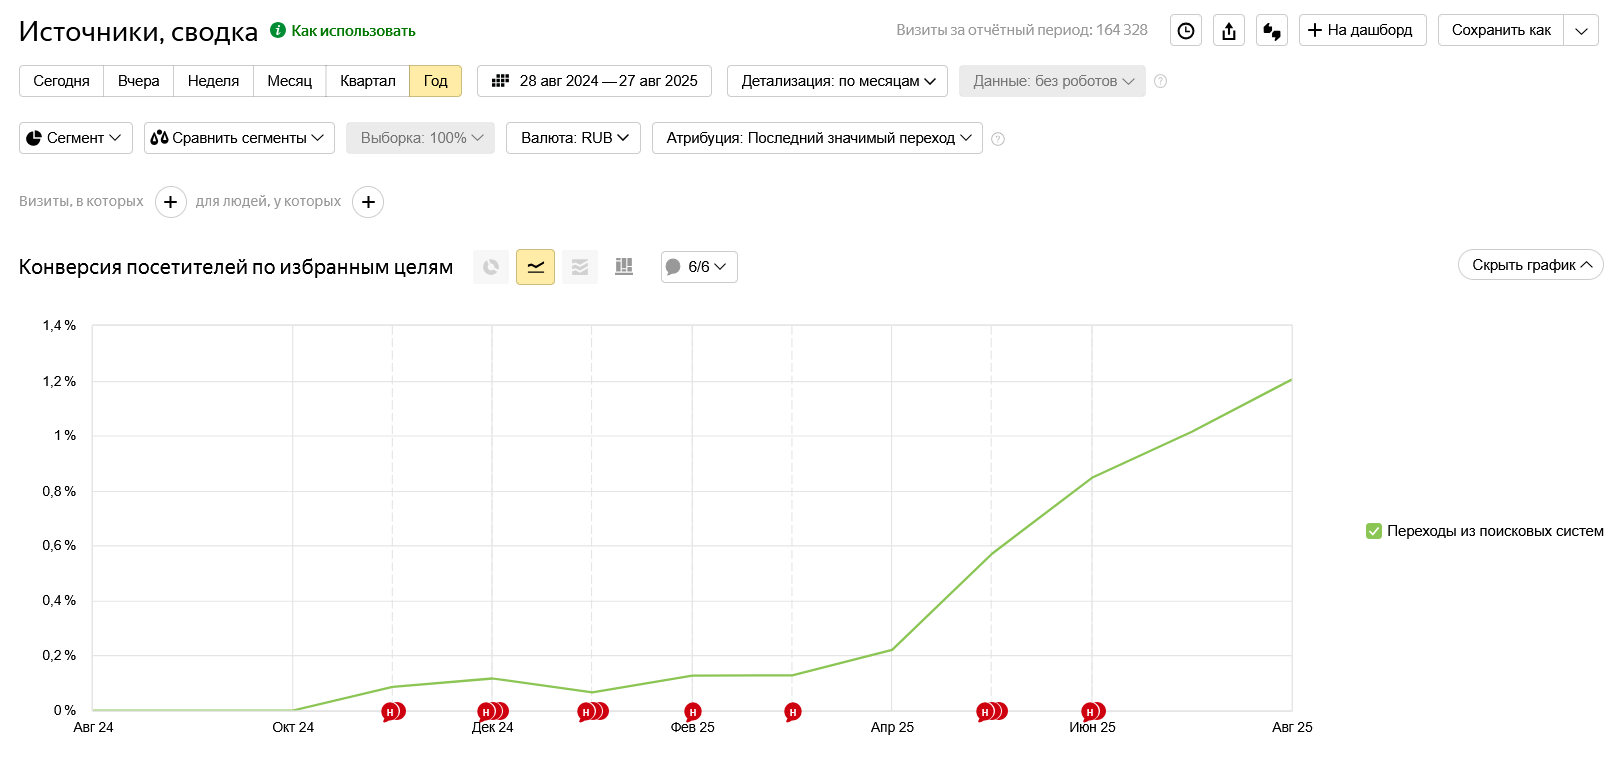Select the 'Квартал' period tab
This screenshot has height=761, width=1621.
(x=367, y=81)
